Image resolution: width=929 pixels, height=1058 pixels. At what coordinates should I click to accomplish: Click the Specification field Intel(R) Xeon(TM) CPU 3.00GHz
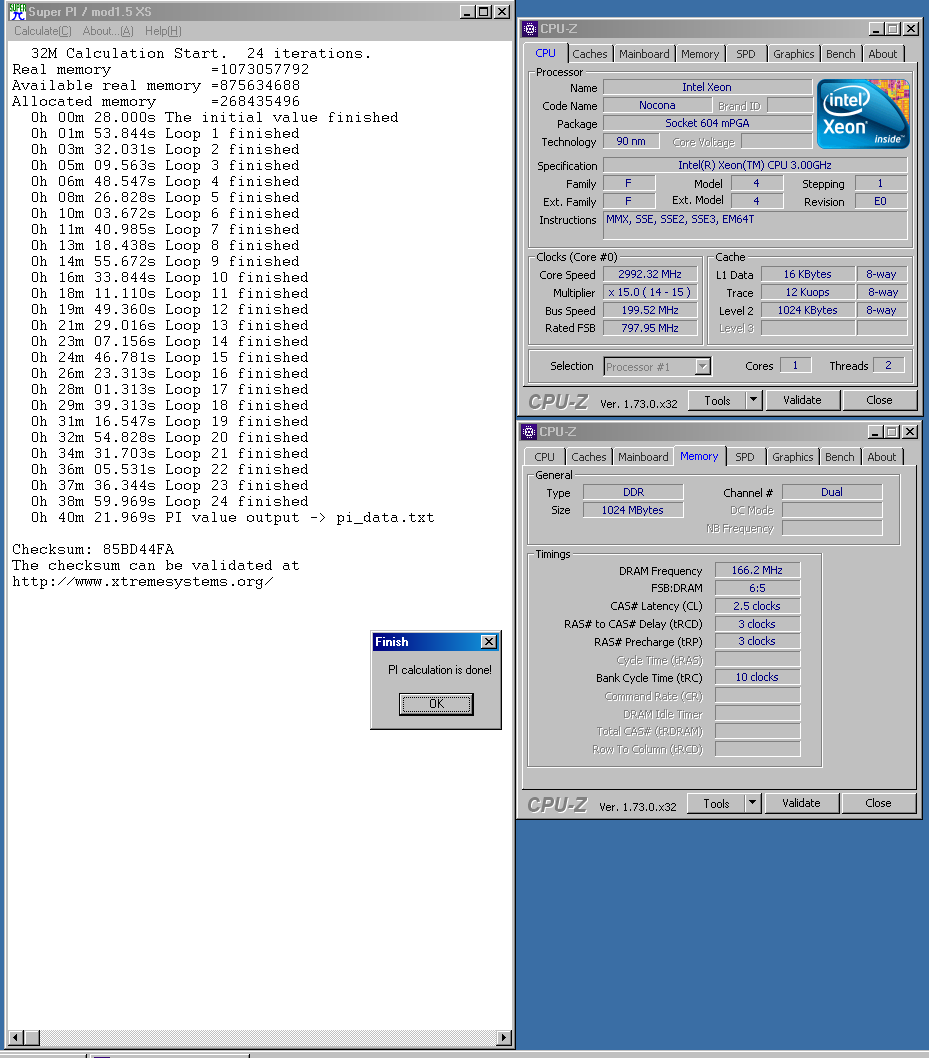(754, 165)
